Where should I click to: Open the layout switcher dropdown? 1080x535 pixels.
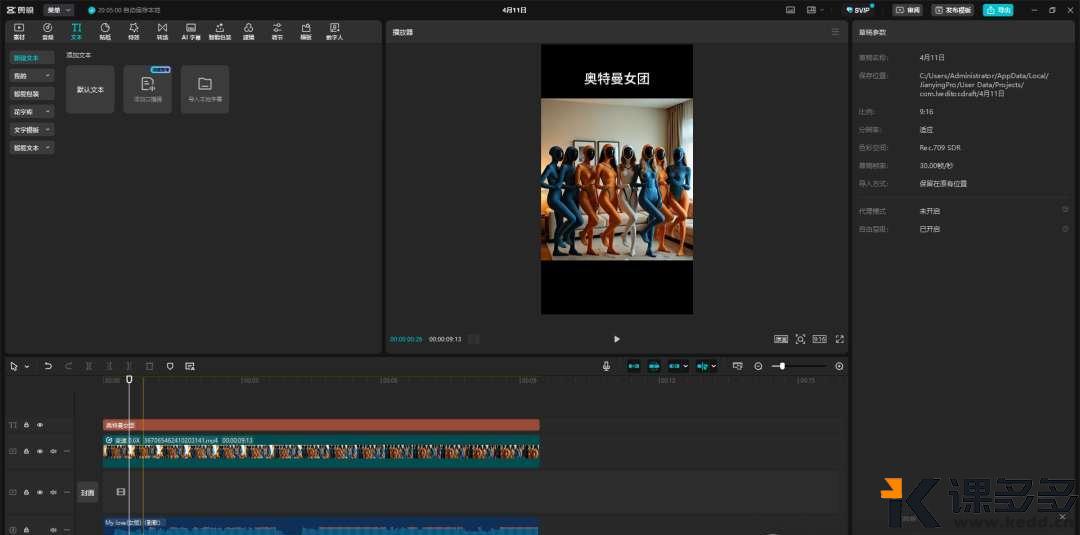pos(816,10)
